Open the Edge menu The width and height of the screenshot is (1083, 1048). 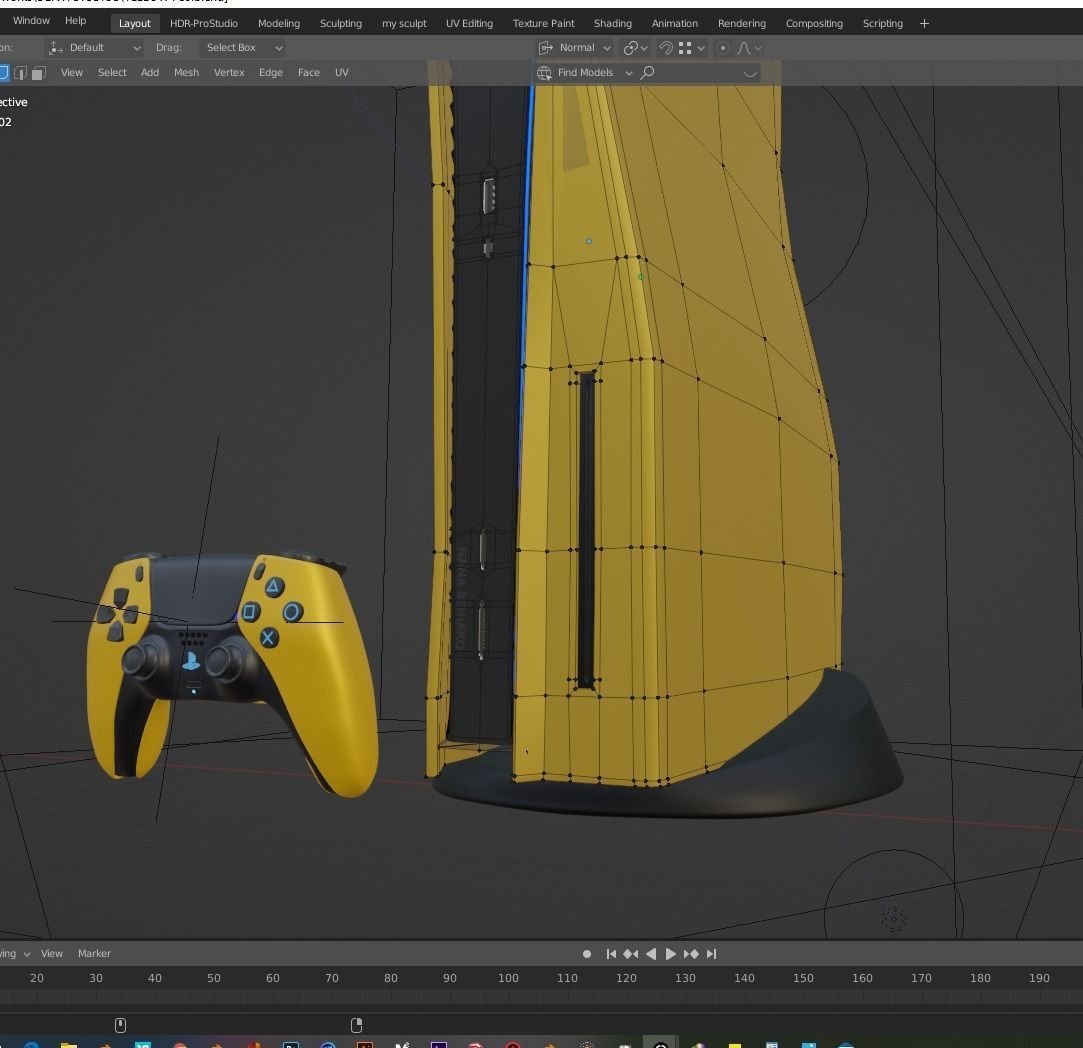click(x=271, y=73)
